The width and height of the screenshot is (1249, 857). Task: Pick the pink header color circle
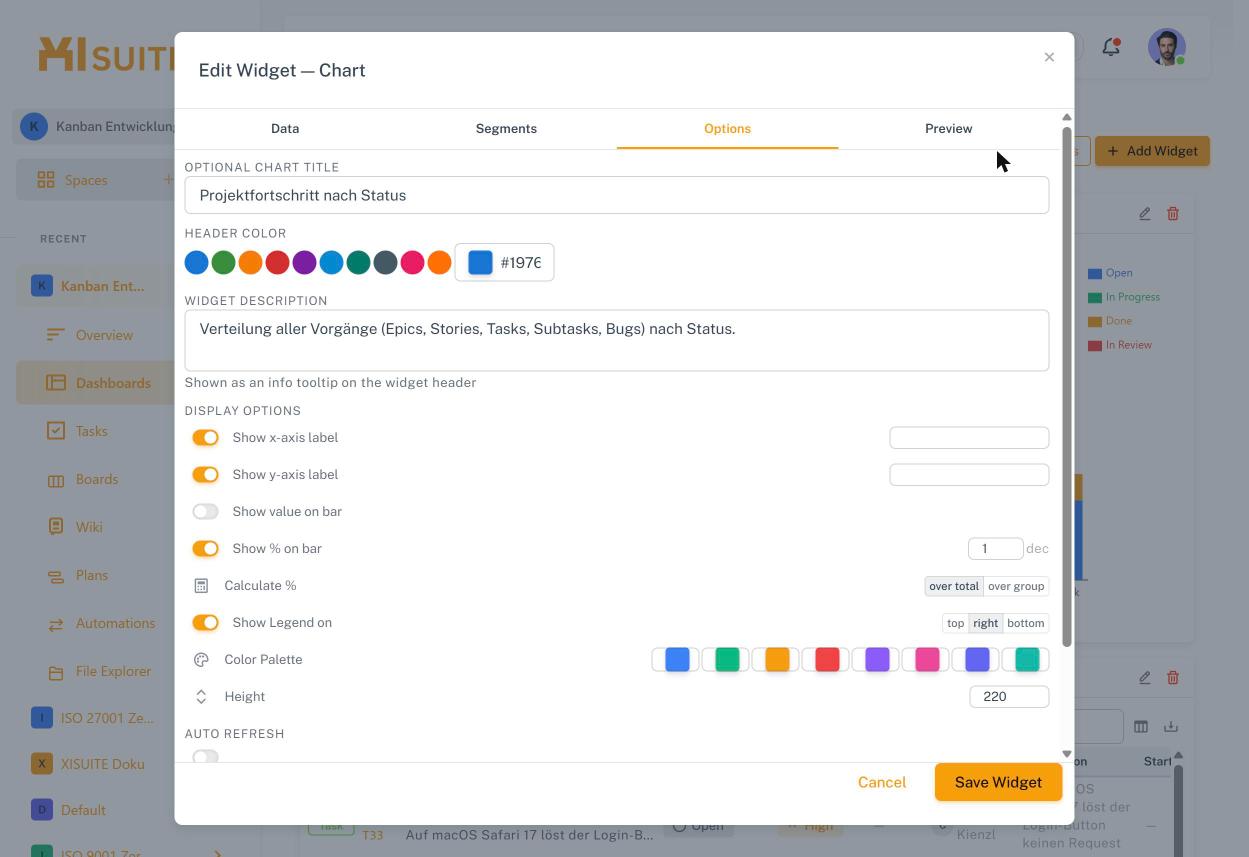click(413, 262)
